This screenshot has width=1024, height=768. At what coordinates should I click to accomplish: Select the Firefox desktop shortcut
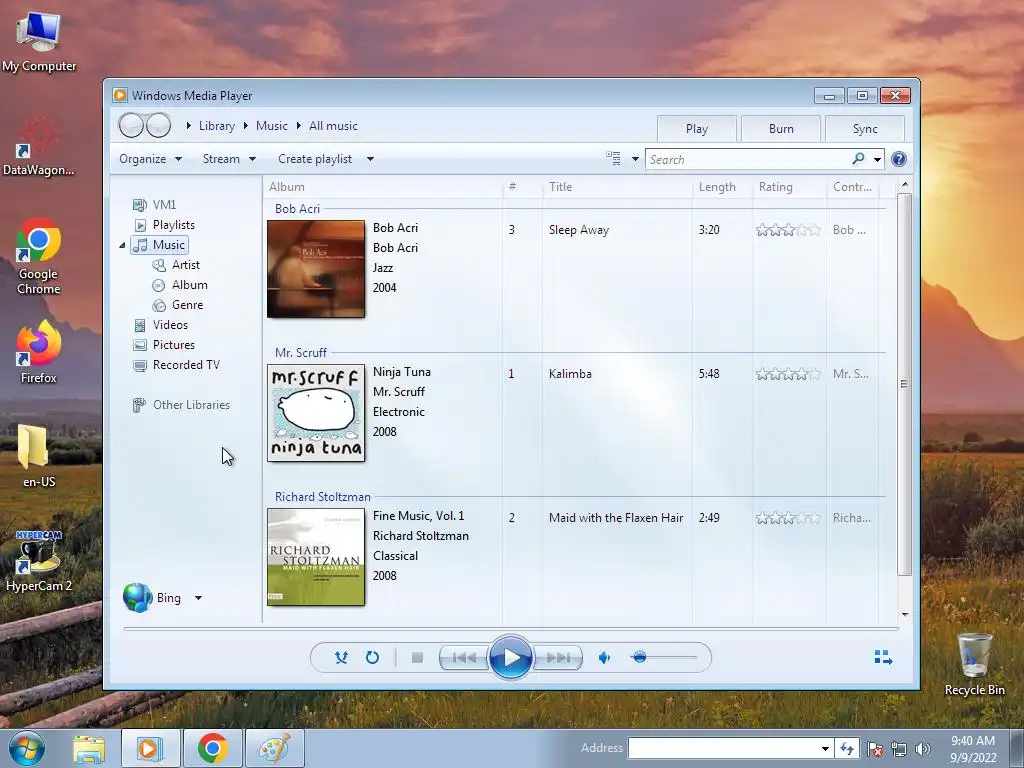[39, 351]
